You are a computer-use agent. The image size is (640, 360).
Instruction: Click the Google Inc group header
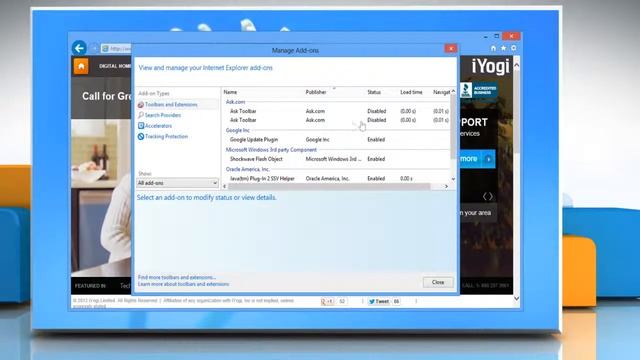point(238,130)
